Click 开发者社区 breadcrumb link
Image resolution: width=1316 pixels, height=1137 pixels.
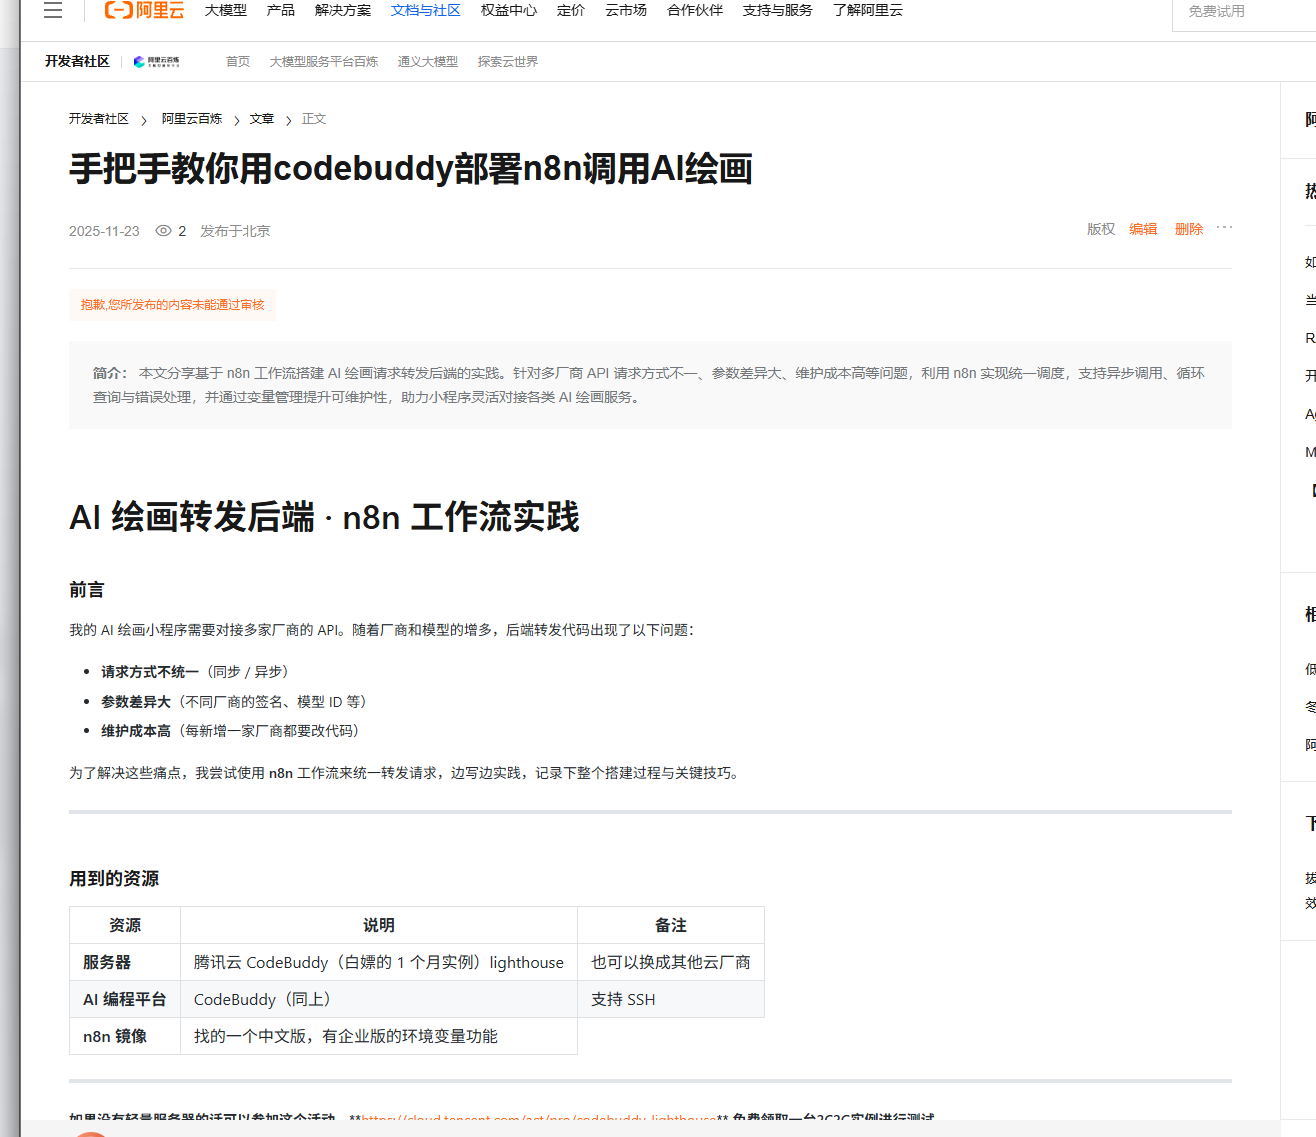click(x=99, y=119)
